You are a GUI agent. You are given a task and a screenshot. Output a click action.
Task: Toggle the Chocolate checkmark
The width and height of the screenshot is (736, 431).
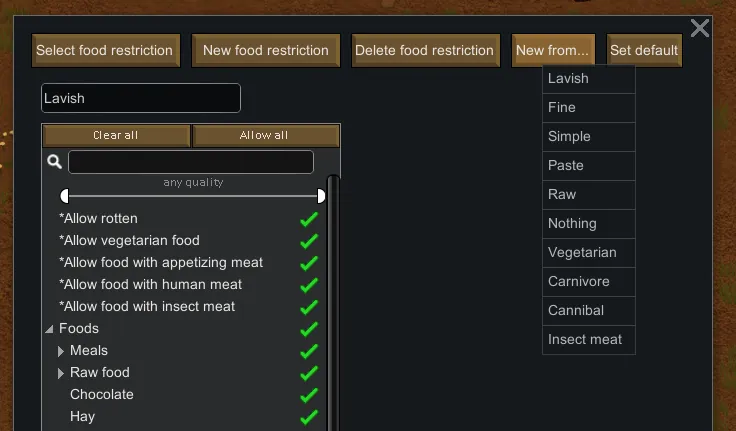click(309, 395)
